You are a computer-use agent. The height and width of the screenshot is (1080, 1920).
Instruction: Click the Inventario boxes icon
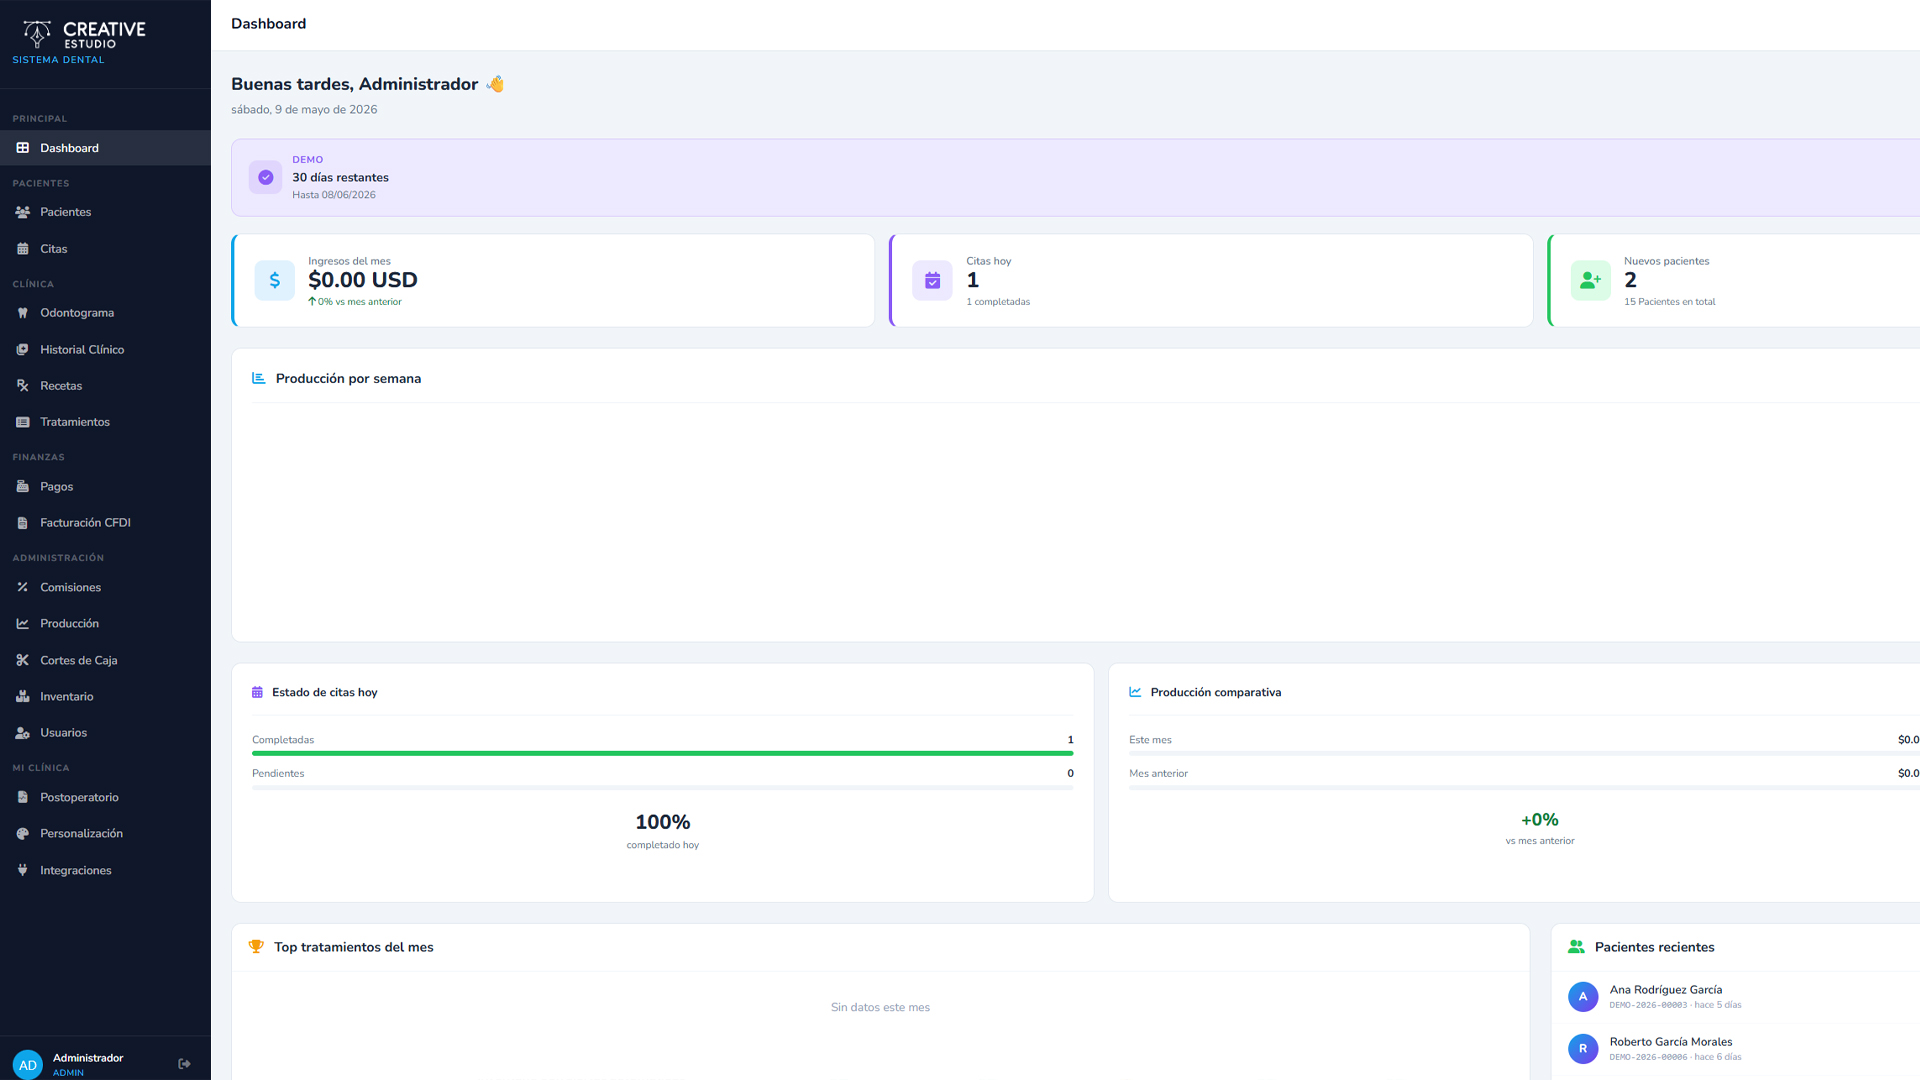coord(22,697)
